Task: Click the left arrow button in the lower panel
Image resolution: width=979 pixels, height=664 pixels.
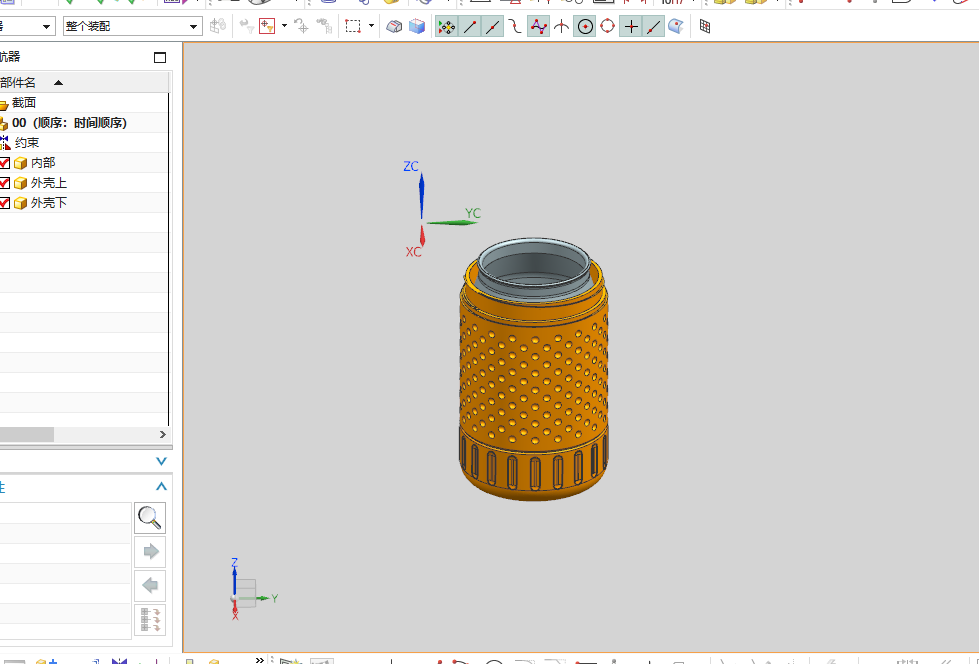Action: tap(150, 585)
